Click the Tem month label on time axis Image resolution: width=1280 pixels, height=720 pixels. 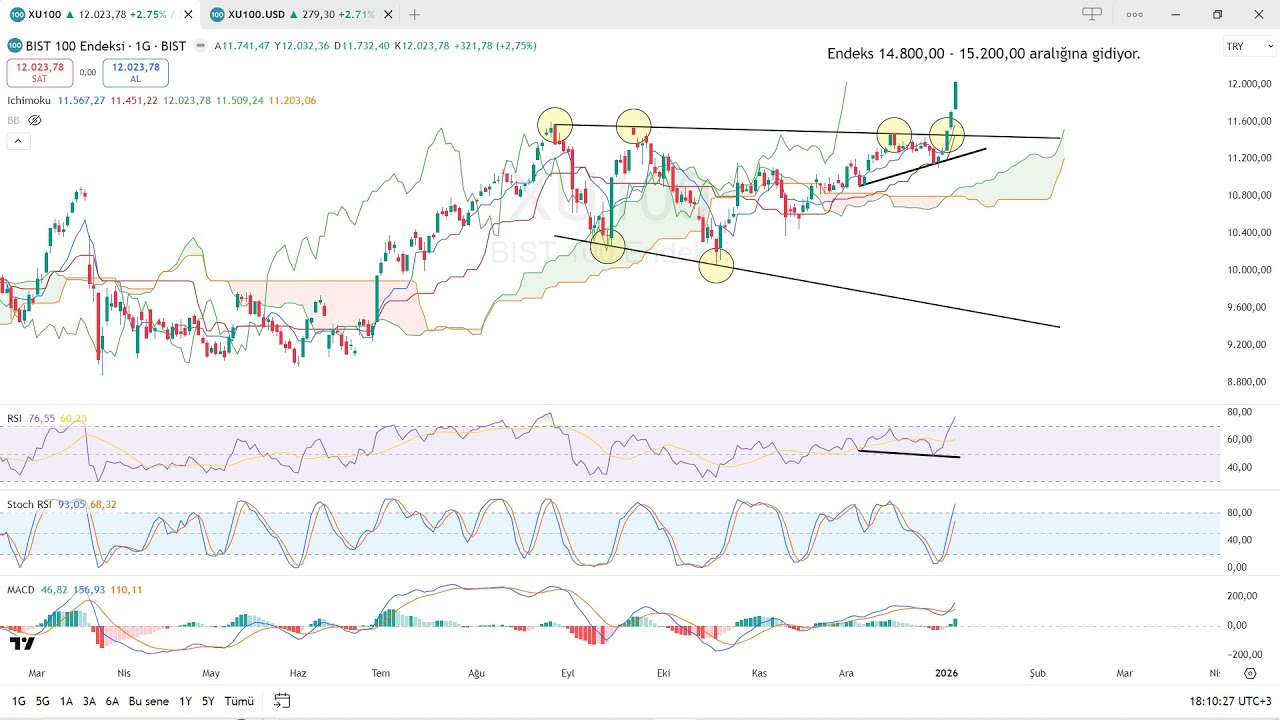(x=380, y=674)
